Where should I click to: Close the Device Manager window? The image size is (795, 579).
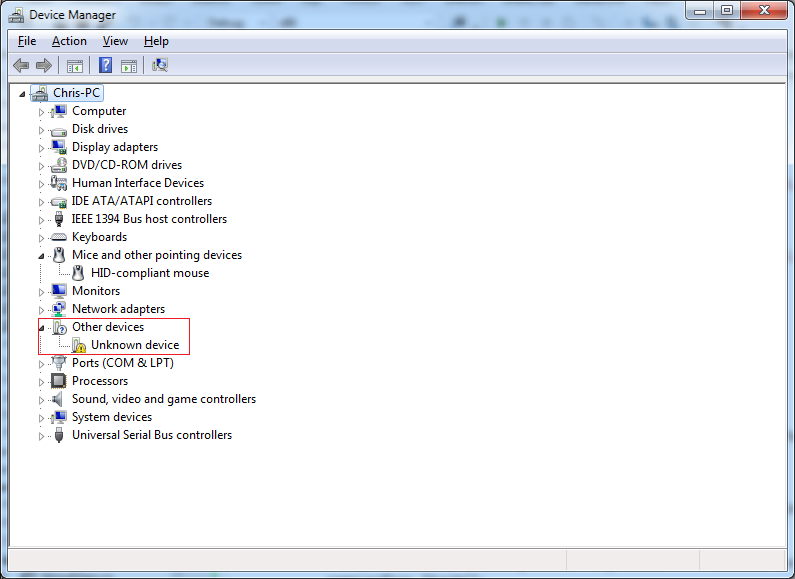click(764, 11)
